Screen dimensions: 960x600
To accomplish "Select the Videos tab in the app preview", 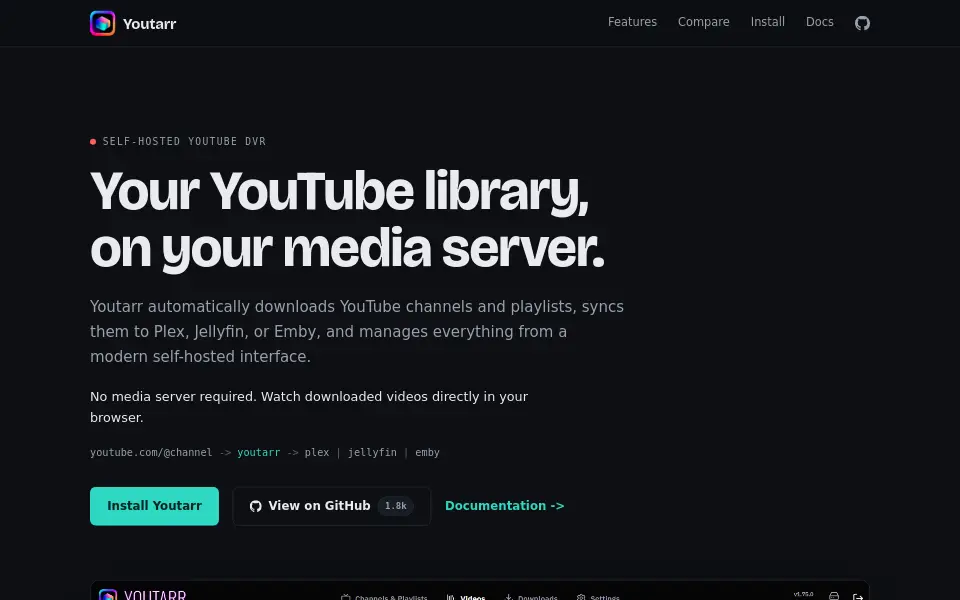I will [466, 597].
